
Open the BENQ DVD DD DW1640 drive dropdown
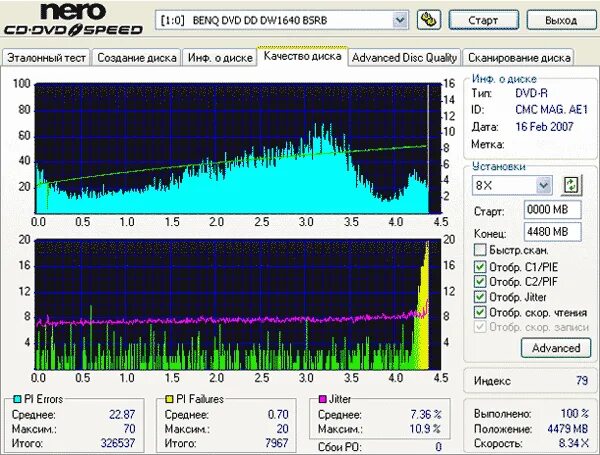pos(400,20)
